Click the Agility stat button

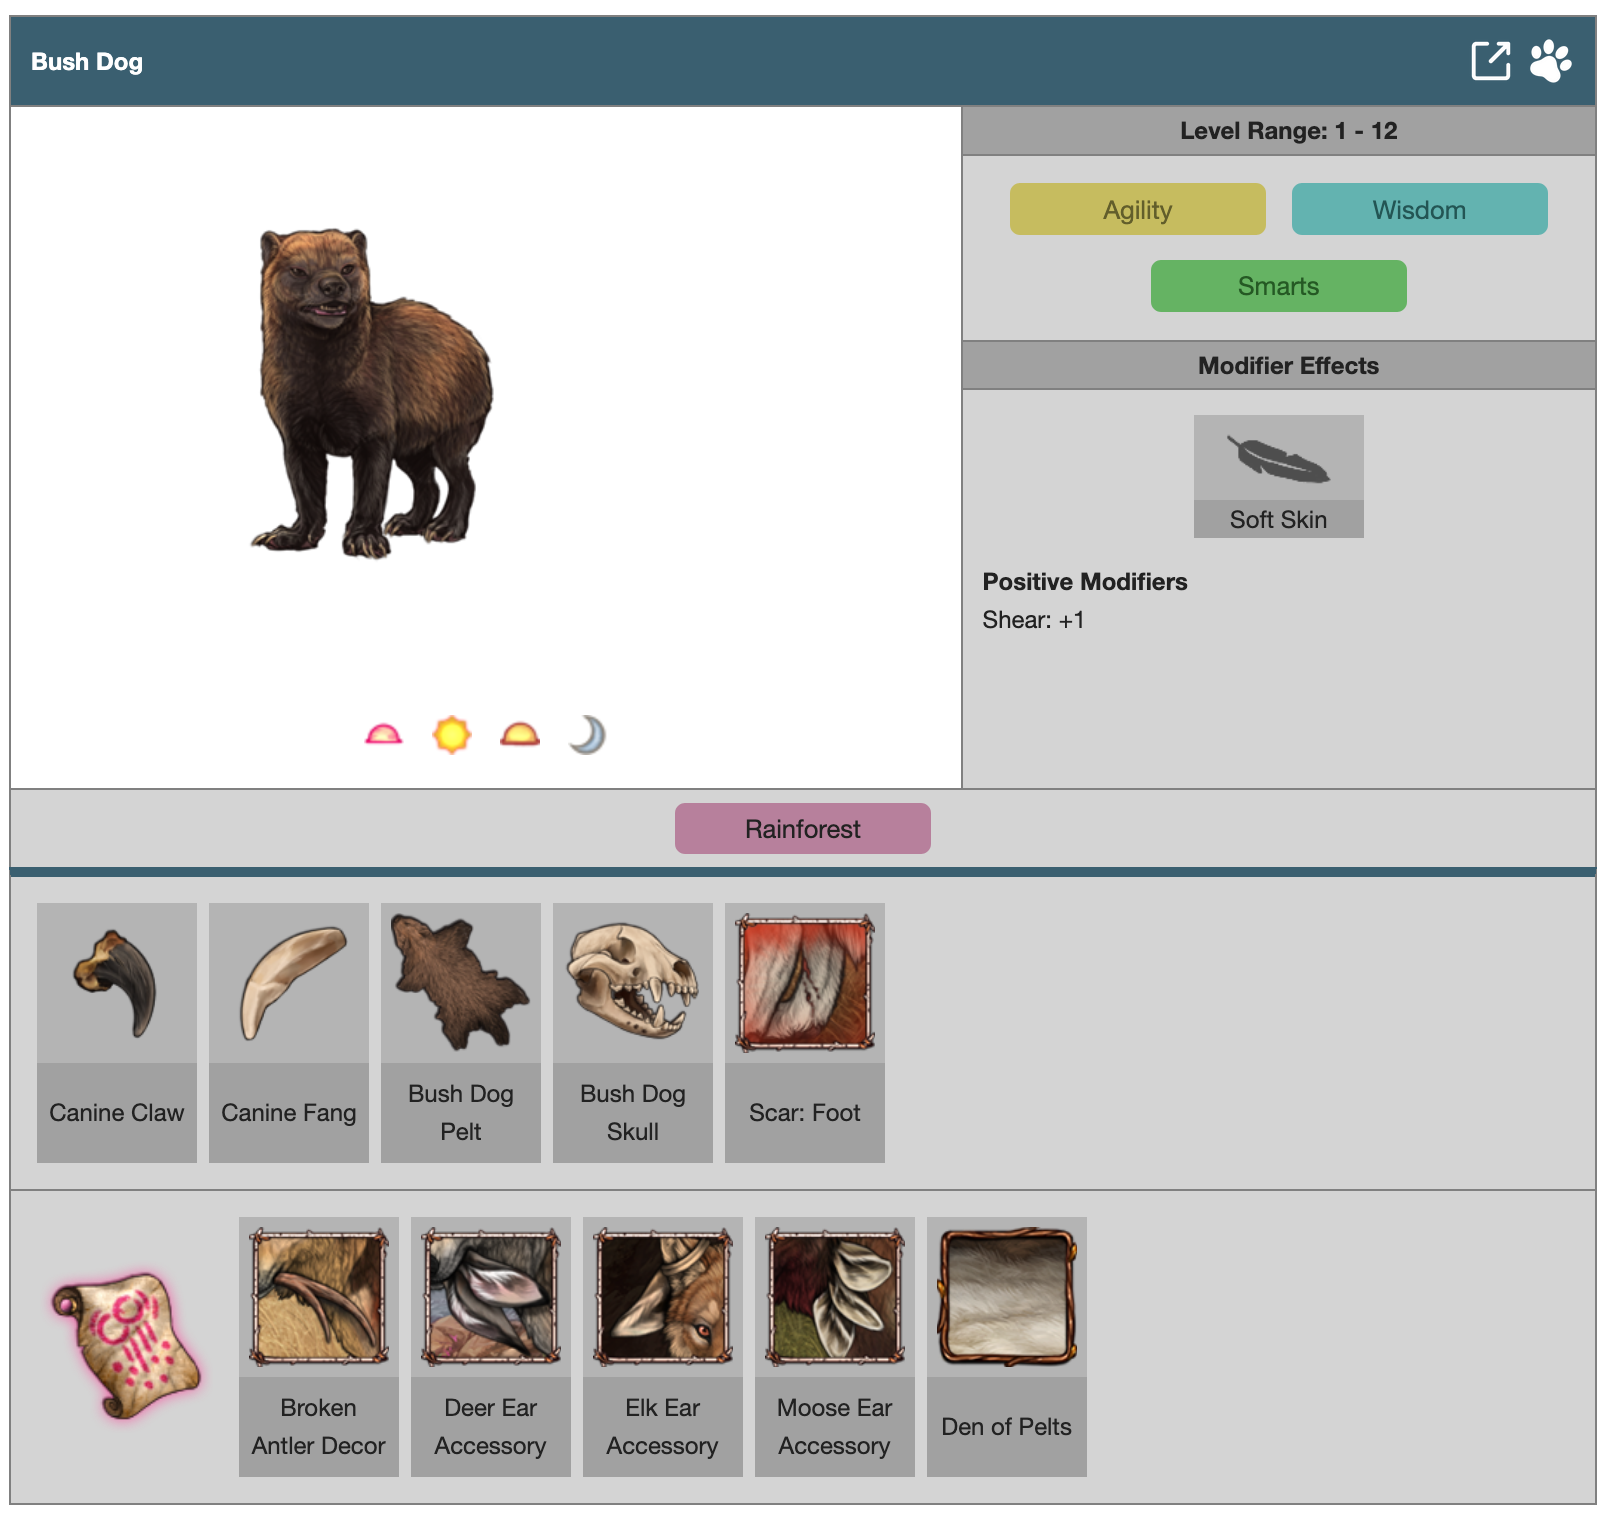(x=1137, y=209)
